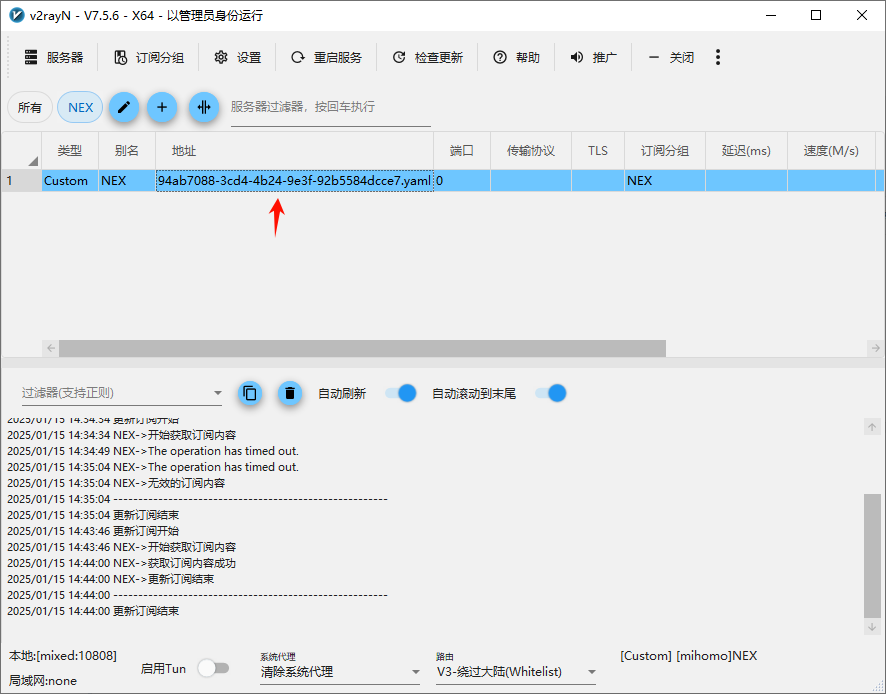886x694 pixels.
Task: Click the pencil edit subscription group icon
Action: coord(124,108)
